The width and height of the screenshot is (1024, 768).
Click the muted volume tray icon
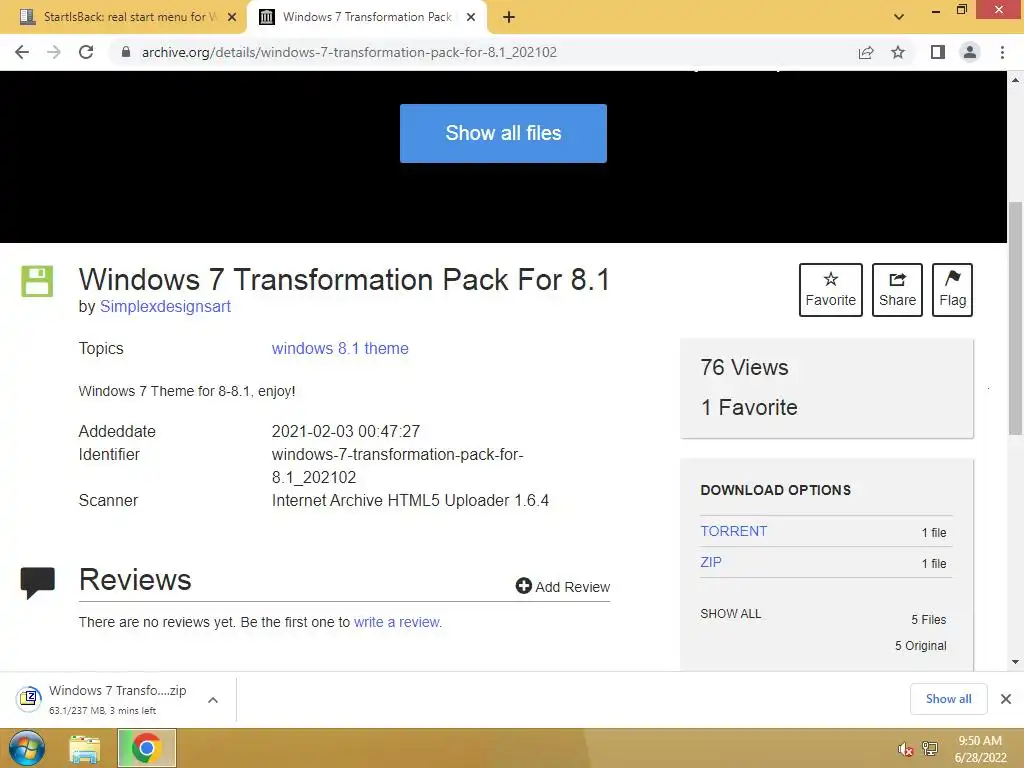point(905,750)
